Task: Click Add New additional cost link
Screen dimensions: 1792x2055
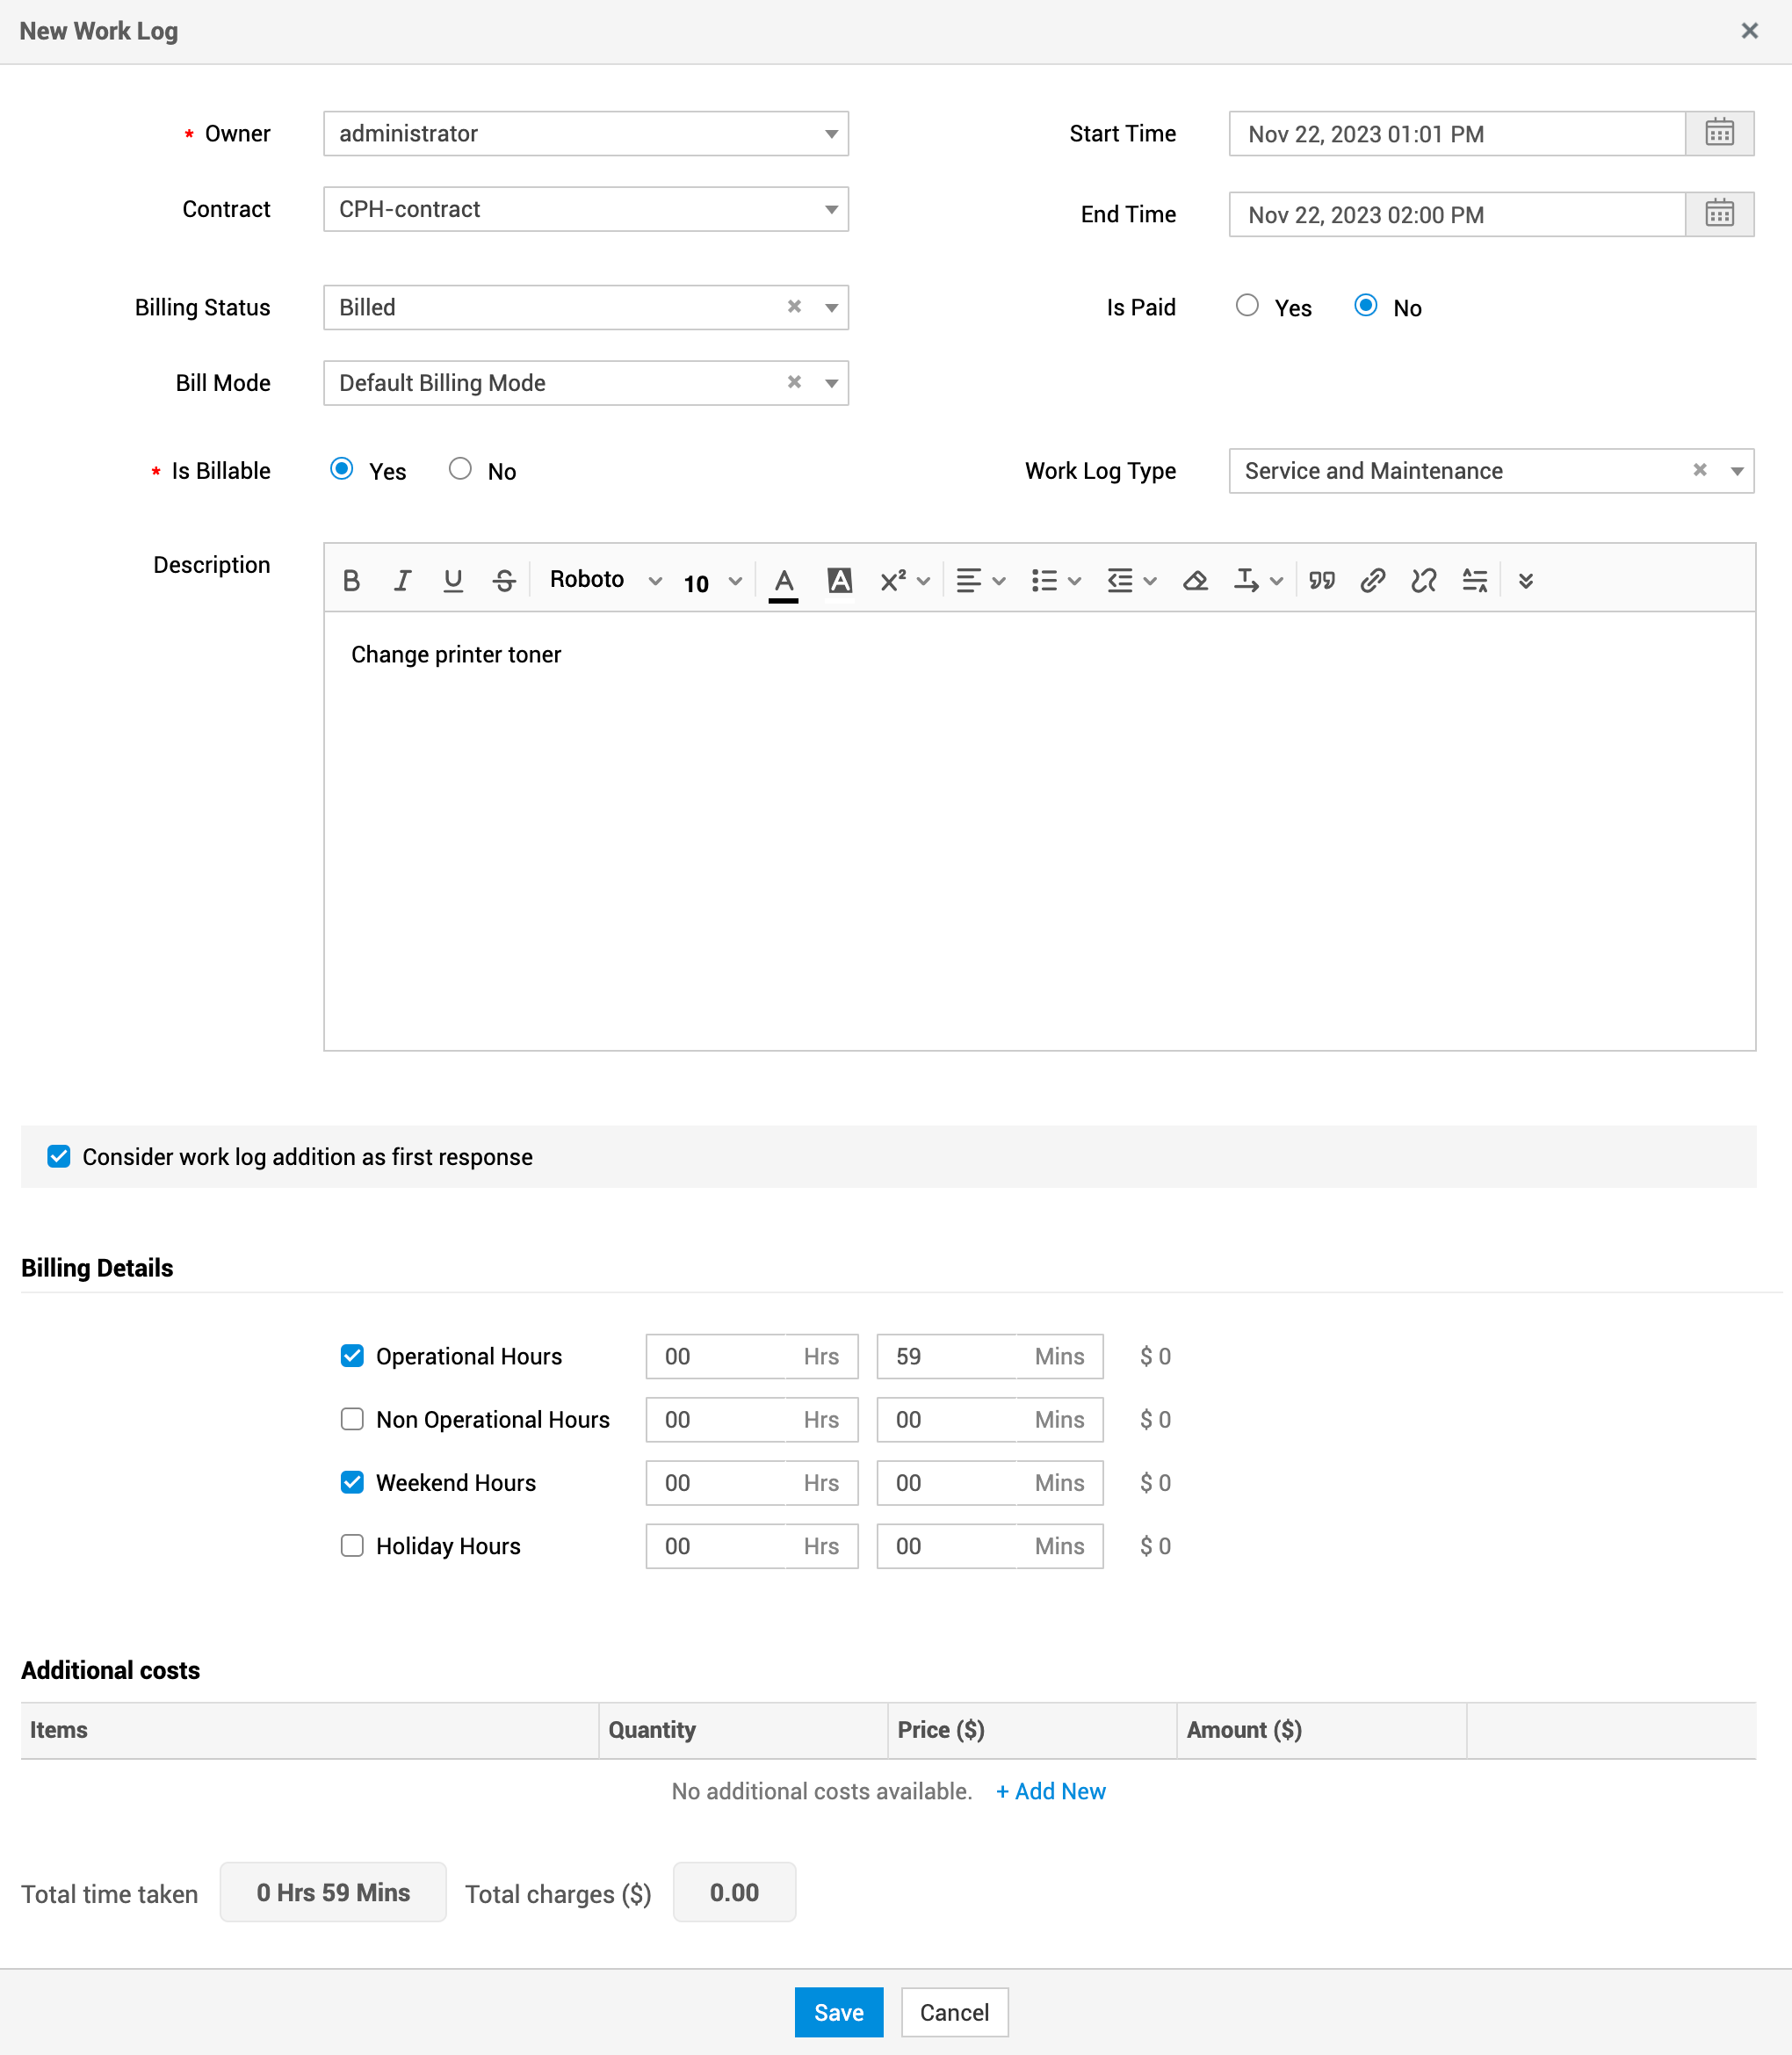Action: 1051,1791
